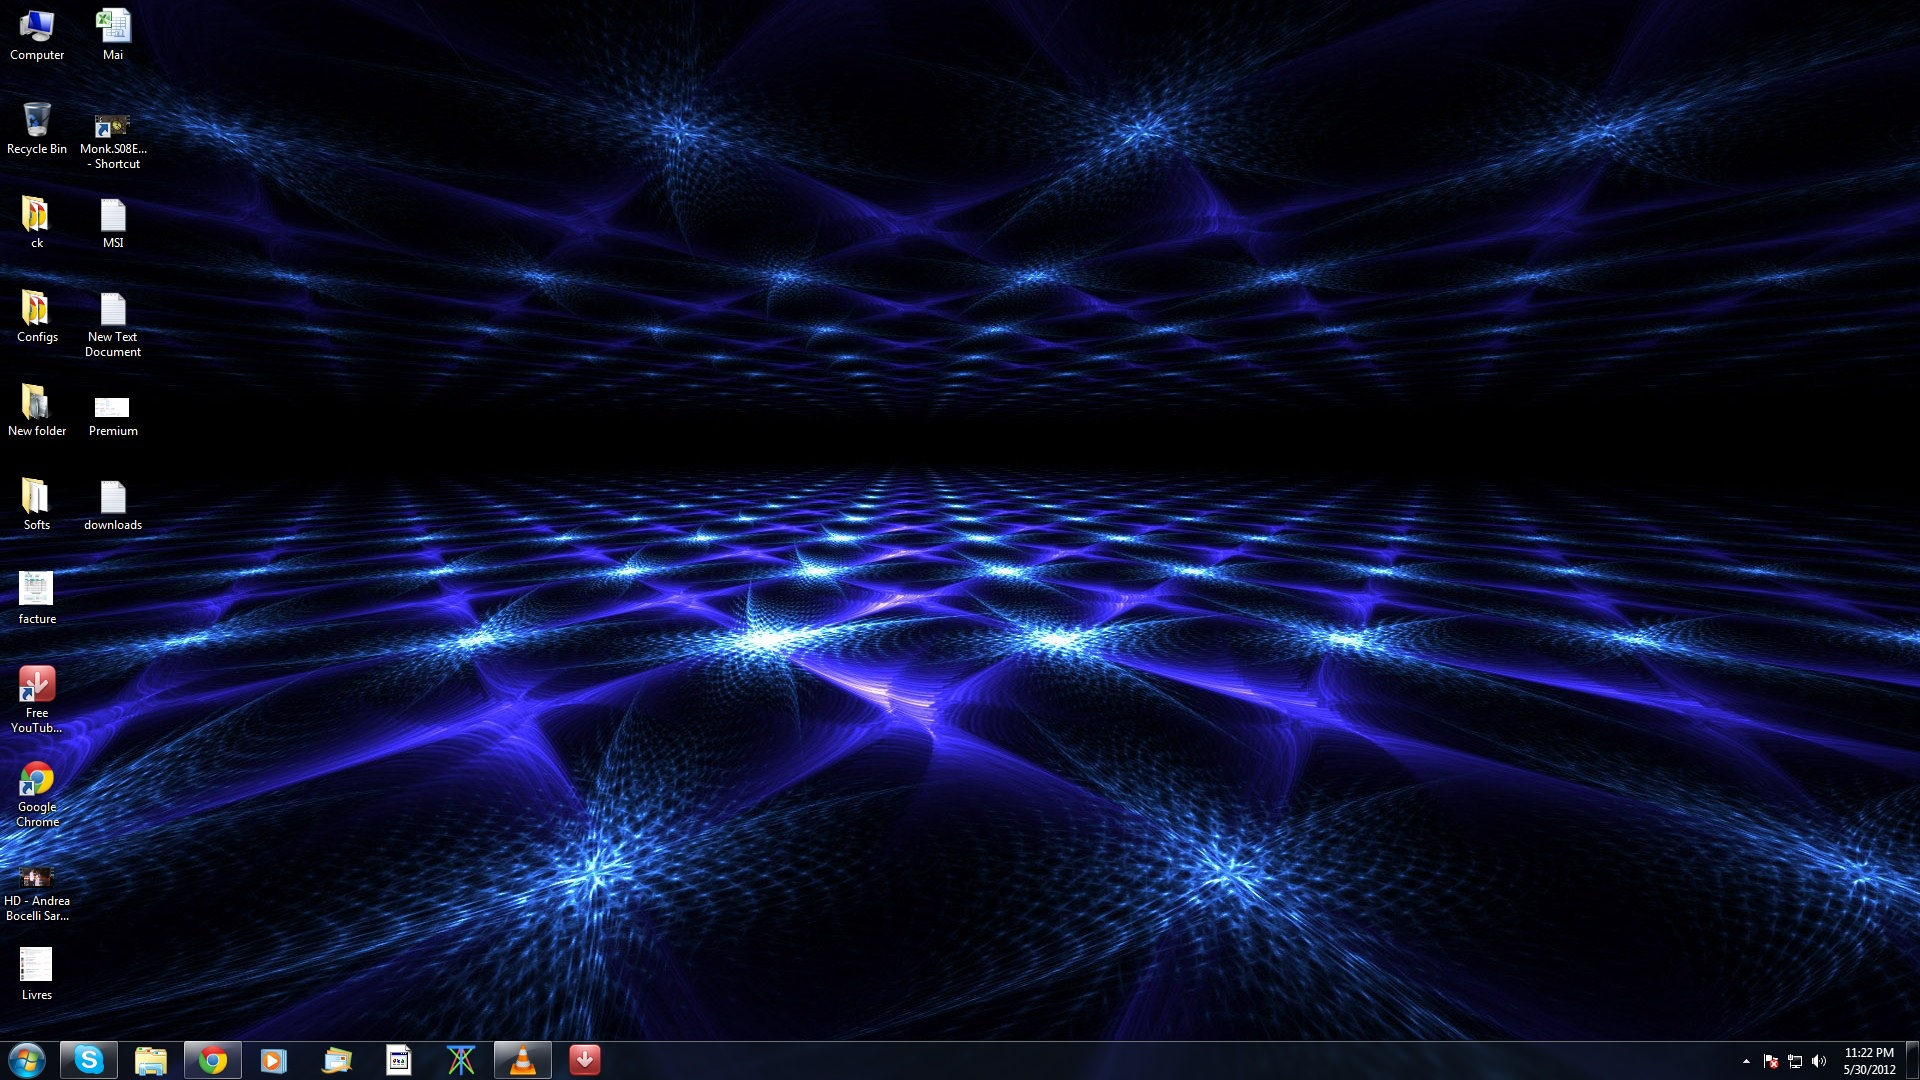
Task: Click the red download-arrow taskbar icon
Action: tap(585, 1060)
